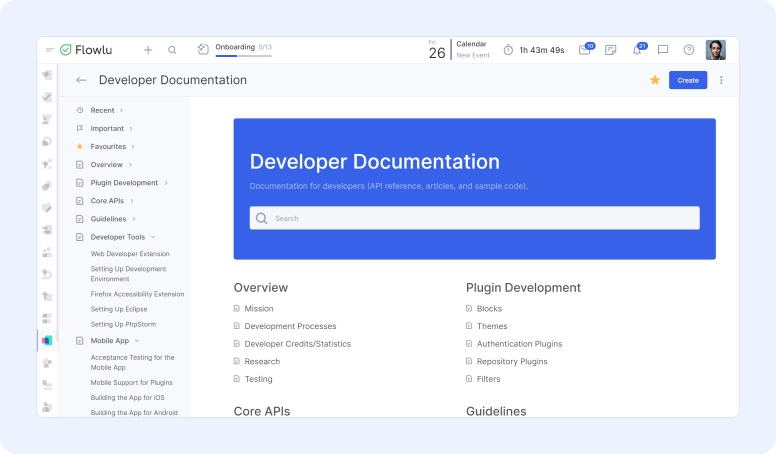
Task: Click the Onboarding 5/13 progress bar
Action: point(243,56)
